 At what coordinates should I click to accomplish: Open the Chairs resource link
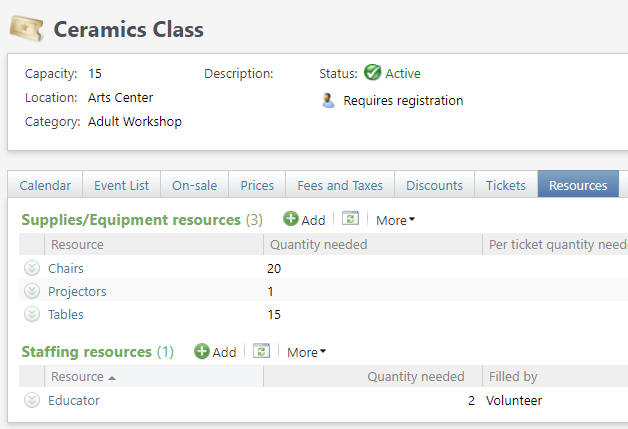click(66, 269)
